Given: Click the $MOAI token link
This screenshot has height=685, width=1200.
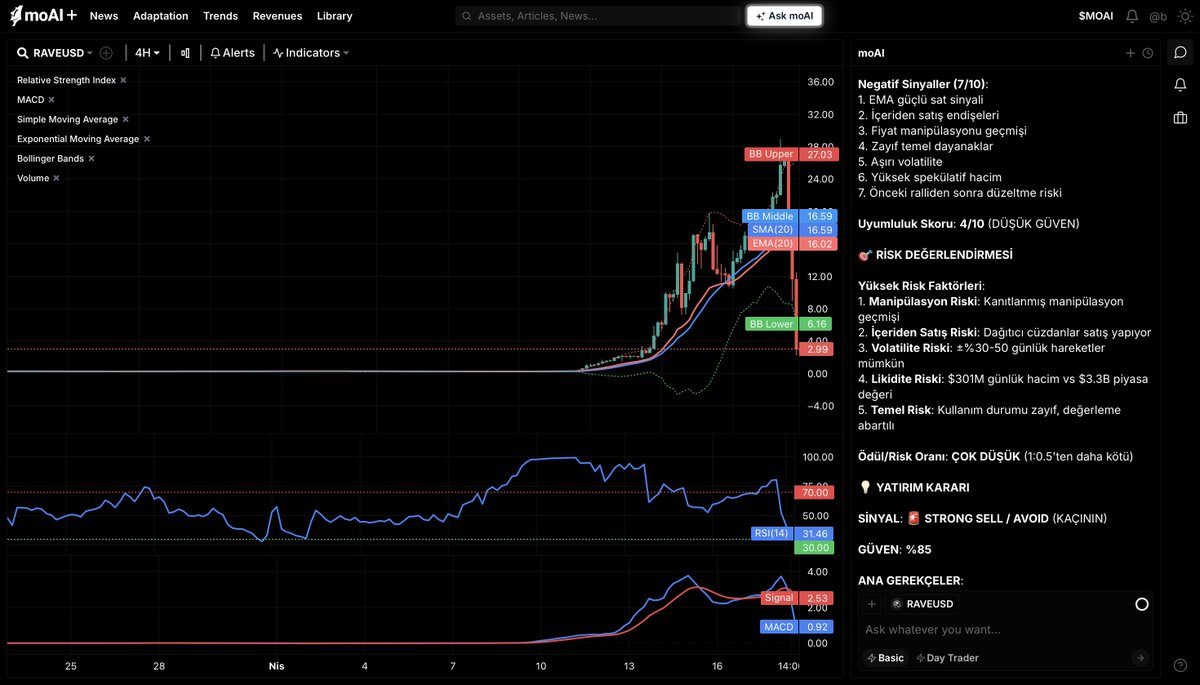Looking at the screenshot, I should (x=1095, y=16).
